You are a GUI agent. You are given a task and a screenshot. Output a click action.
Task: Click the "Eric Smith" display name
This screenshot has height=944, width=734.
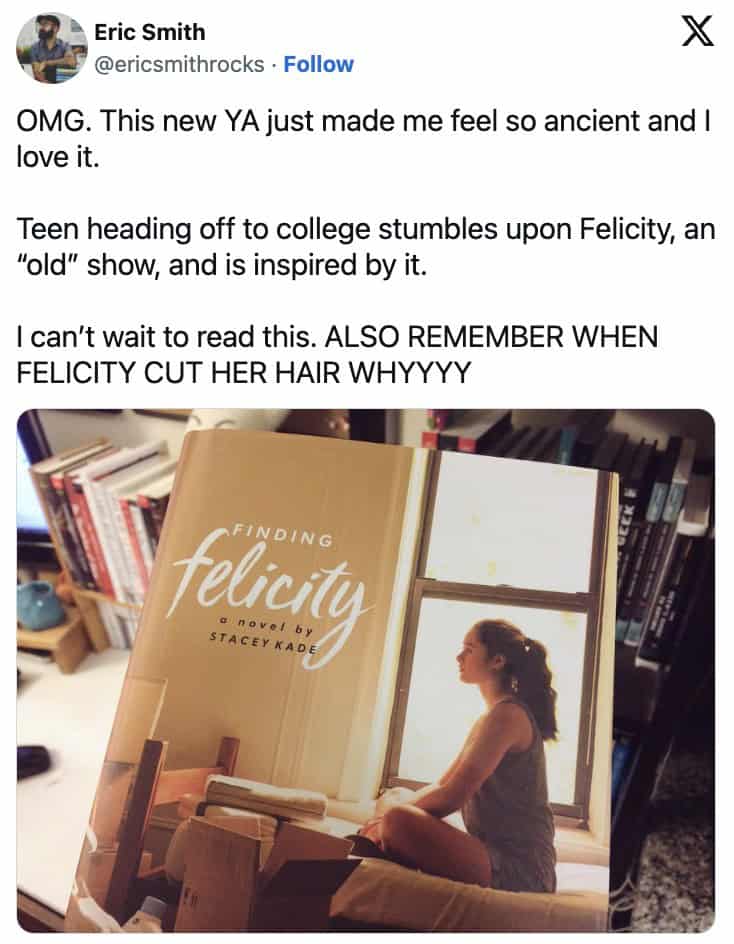click(149, 31)
